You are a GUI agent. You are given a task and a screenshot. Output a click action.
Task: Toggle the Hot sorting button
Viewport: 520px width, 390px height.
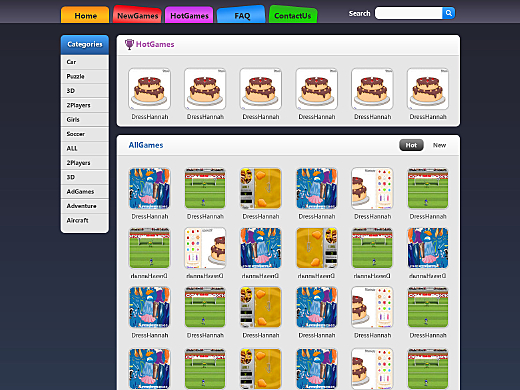[411, 145]
